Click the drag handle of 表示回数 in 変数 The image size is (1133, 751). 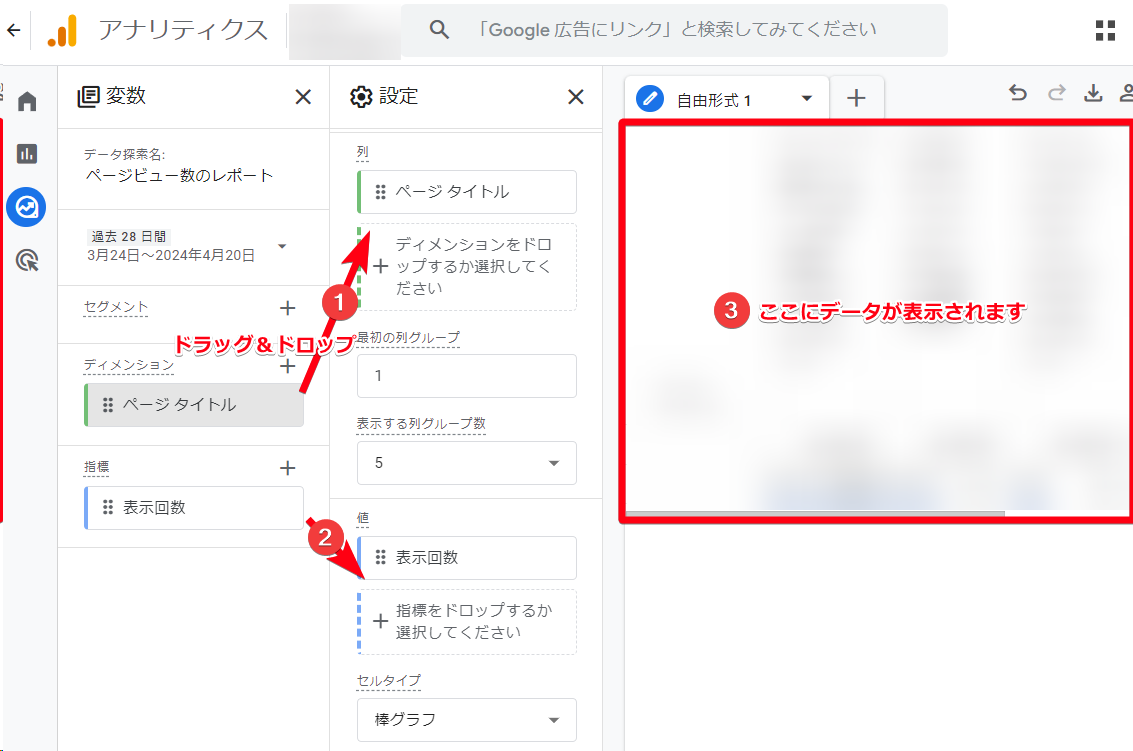click(x=108, y=507)
